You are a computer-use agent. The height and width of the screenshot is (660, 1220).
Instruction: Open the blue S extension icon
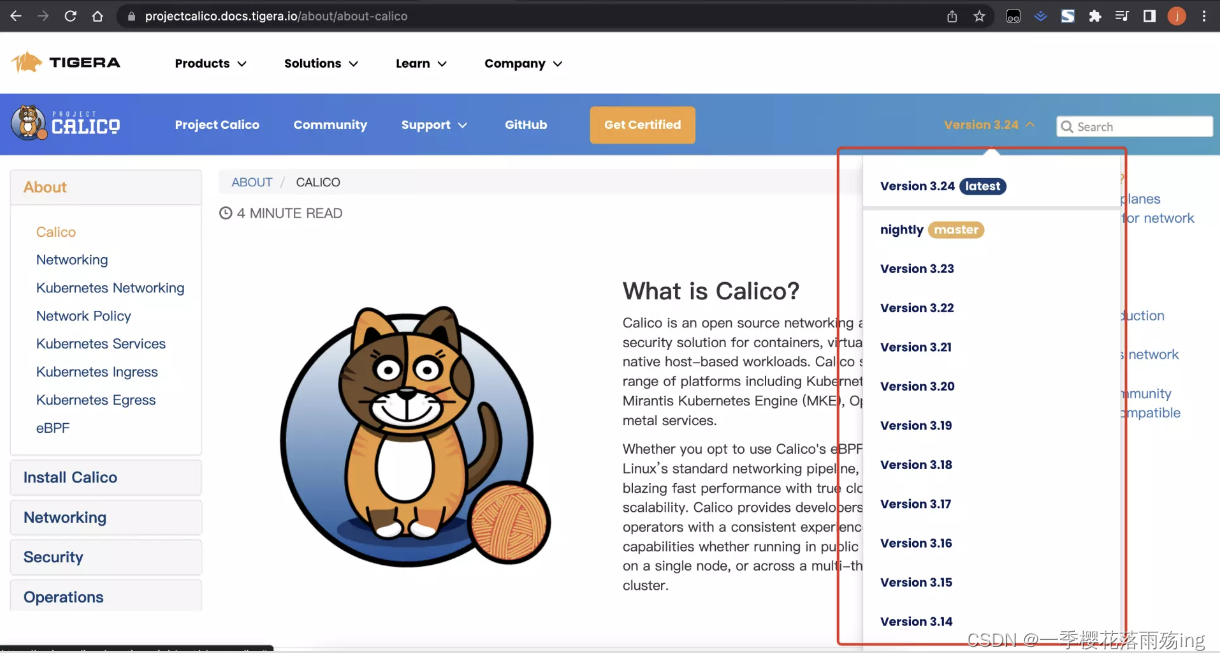[x=1068, y=16]
